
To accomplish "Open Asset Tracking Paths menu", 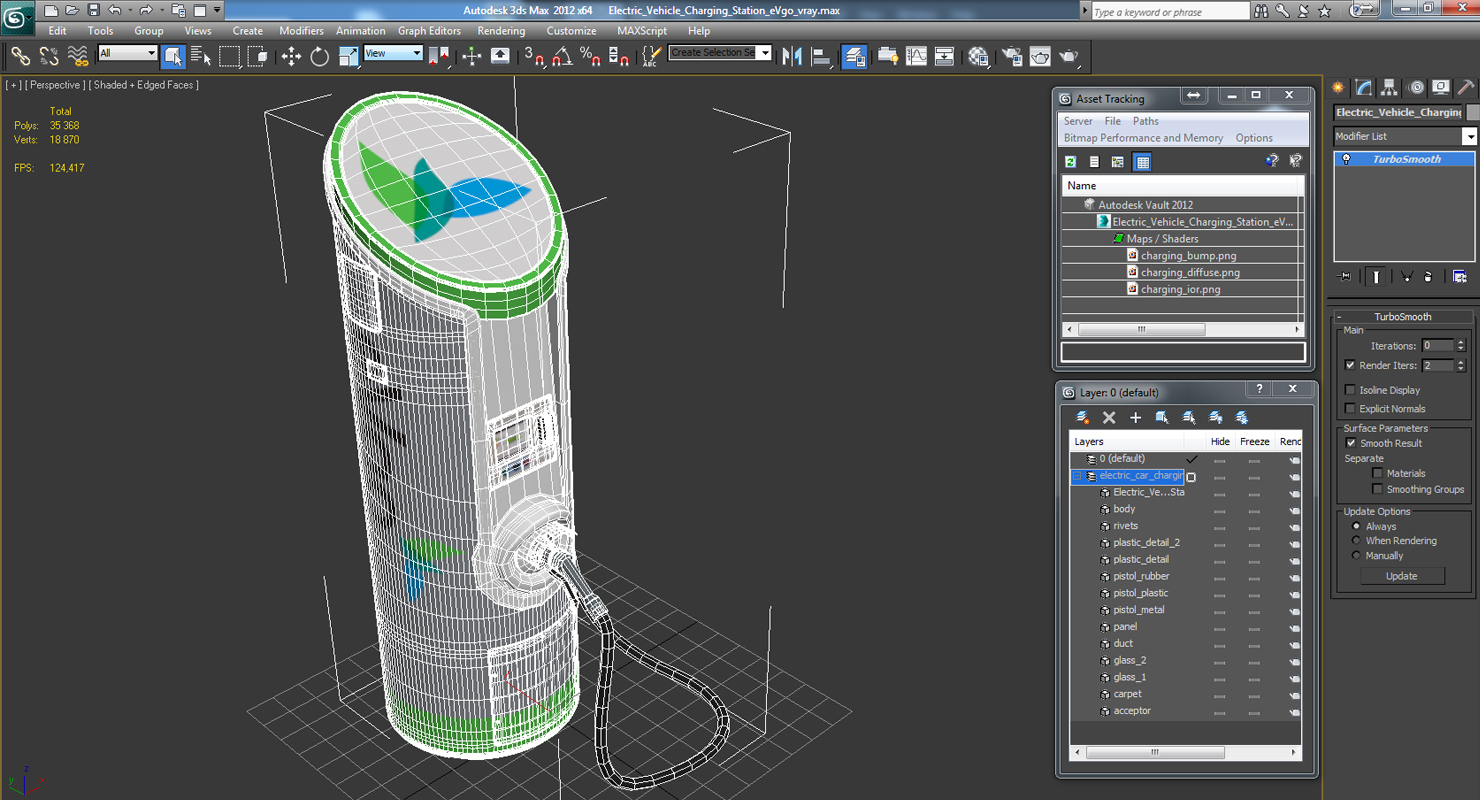I will [x=1146, y=121].
